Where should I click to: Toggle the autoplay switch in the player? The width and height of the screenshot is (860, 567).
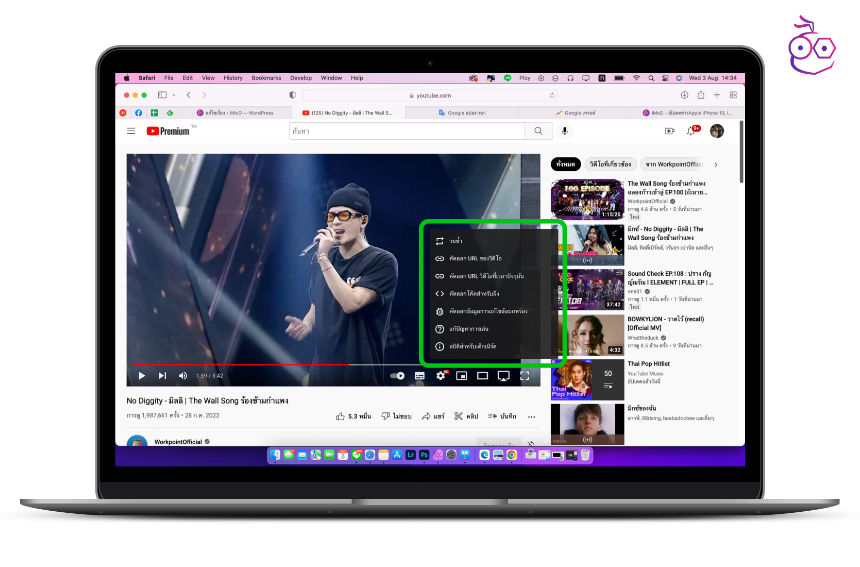tap(397, 376)
